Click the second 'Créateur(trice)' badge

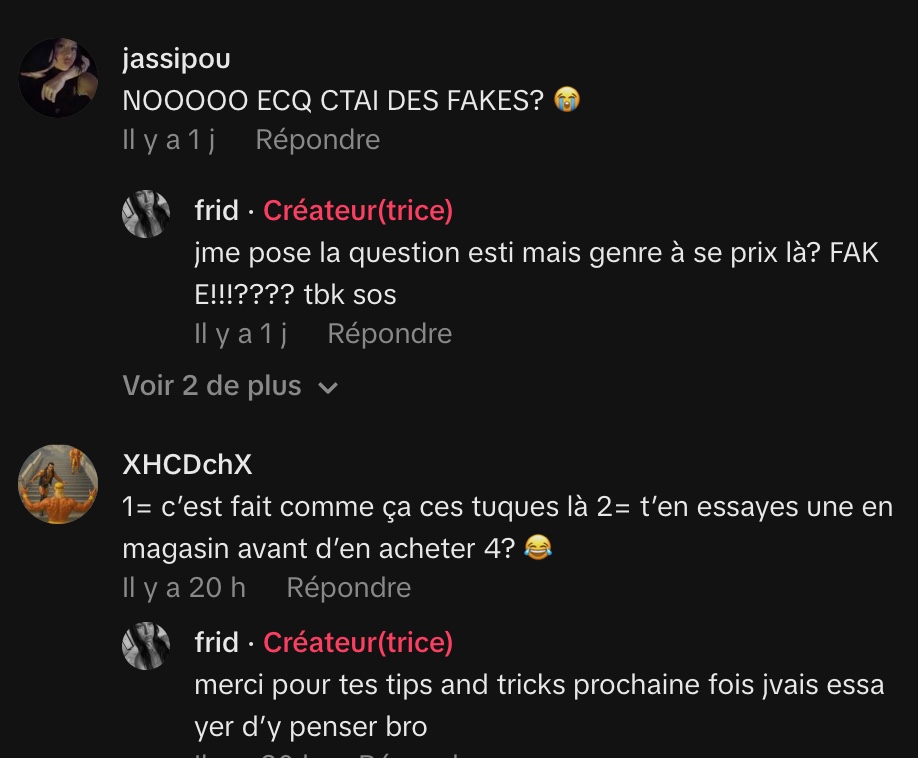pos(358,643)
